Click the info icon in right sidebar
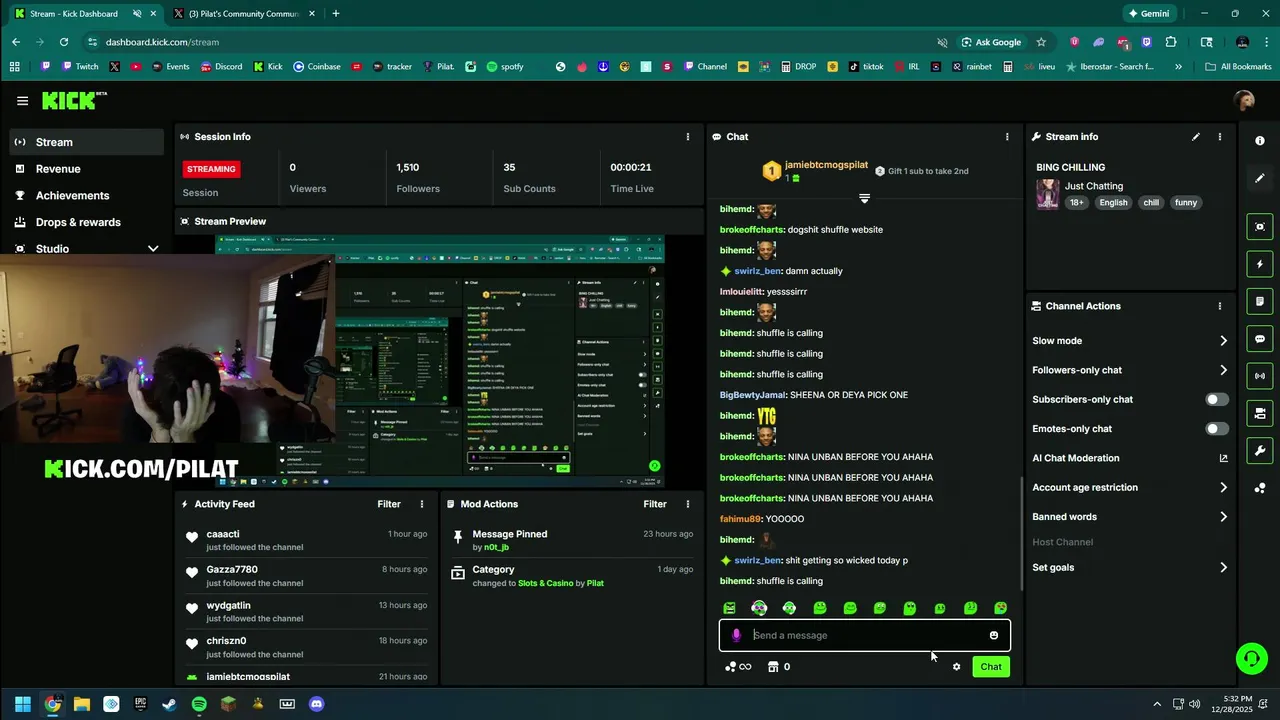 coord(1259,141)
